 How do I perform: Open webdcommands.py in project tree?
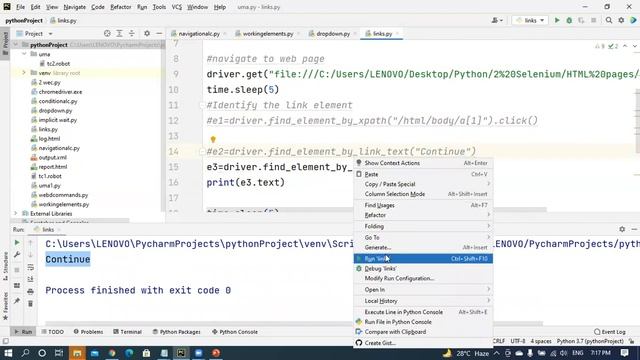point(63,195)
